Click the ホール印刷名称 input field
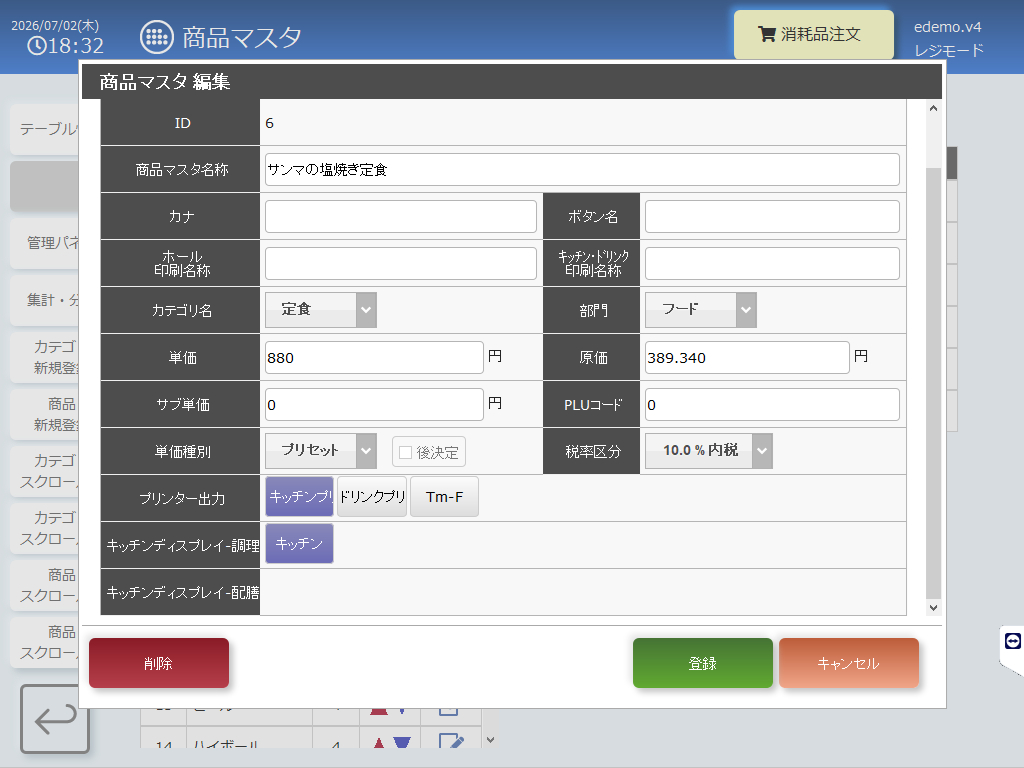The height and width of the screenshot is (768, 1024). [400, 263]
